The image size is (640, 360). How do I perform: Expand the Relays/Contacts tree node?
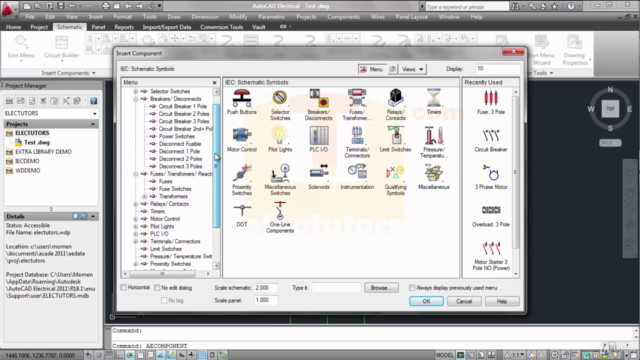point(136,204)
